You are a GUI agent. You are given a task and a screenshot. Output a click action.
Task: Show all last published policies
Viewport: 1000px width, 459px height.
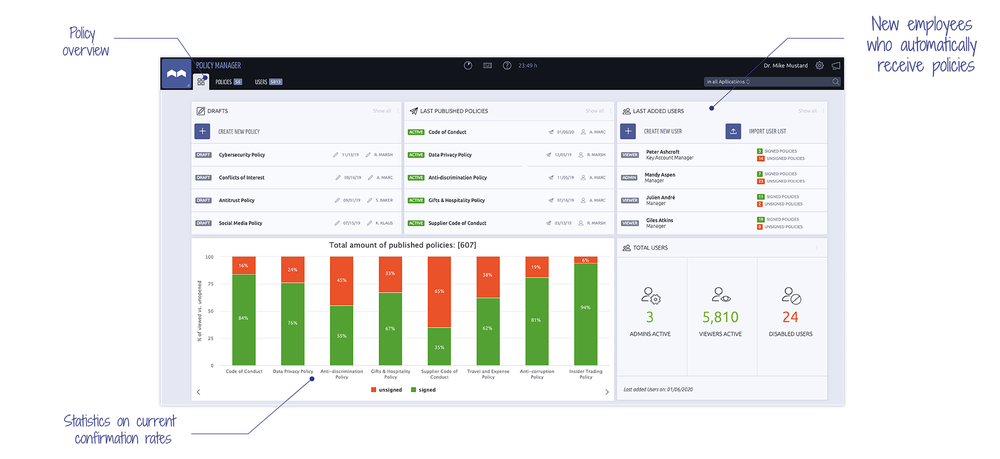[594, 111]
